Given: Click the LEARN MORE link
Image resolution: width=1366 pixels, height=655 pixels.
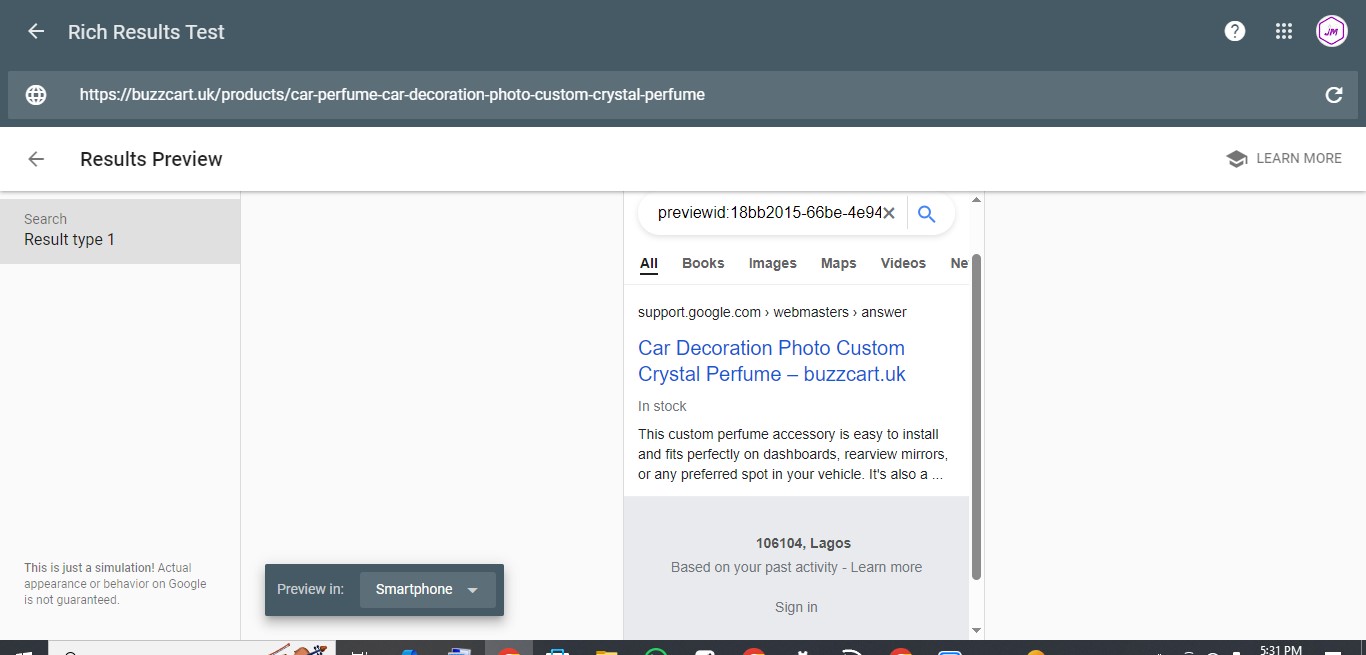Looking at the screenshot, I should (x=1299, y=158).
